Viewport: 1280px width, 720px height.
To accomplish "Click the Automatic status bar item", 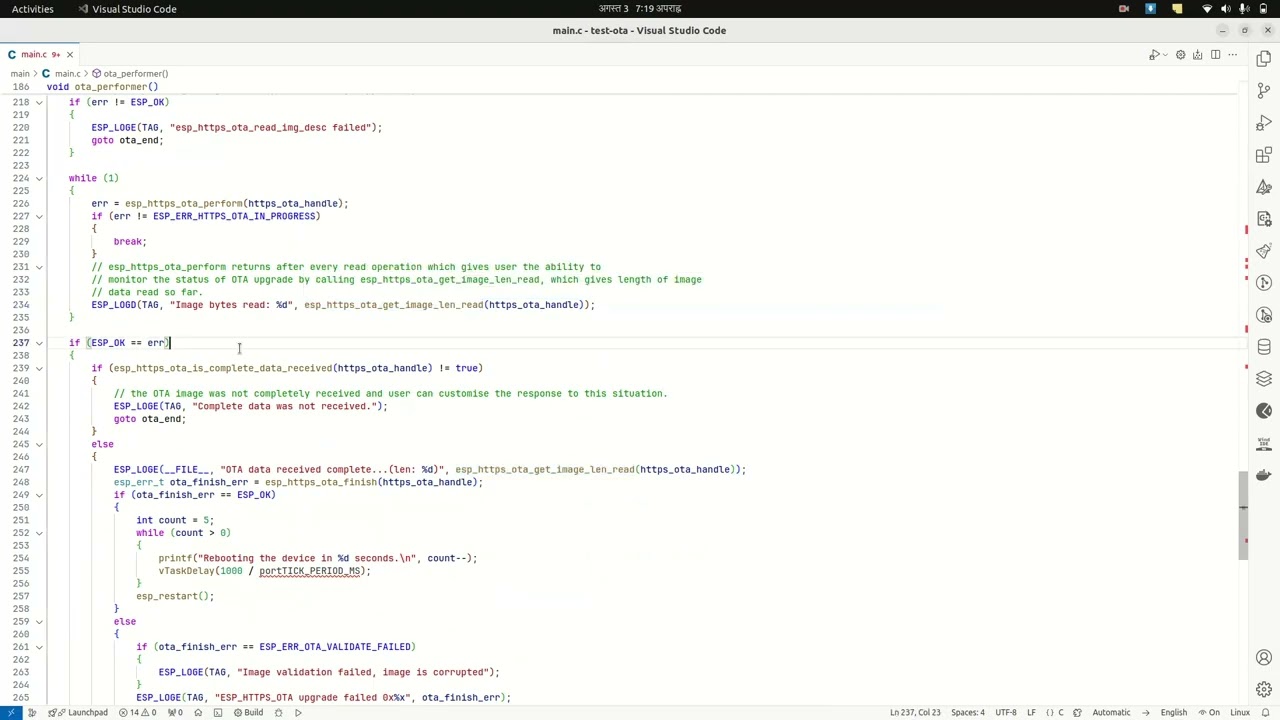I will (1111, 713).
